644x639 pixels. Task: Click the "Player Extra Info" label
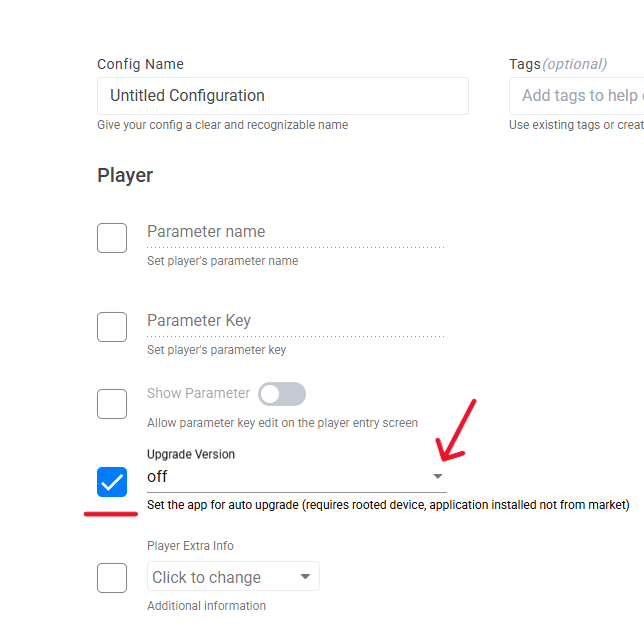pyautogui.click(x=190, y=546)
